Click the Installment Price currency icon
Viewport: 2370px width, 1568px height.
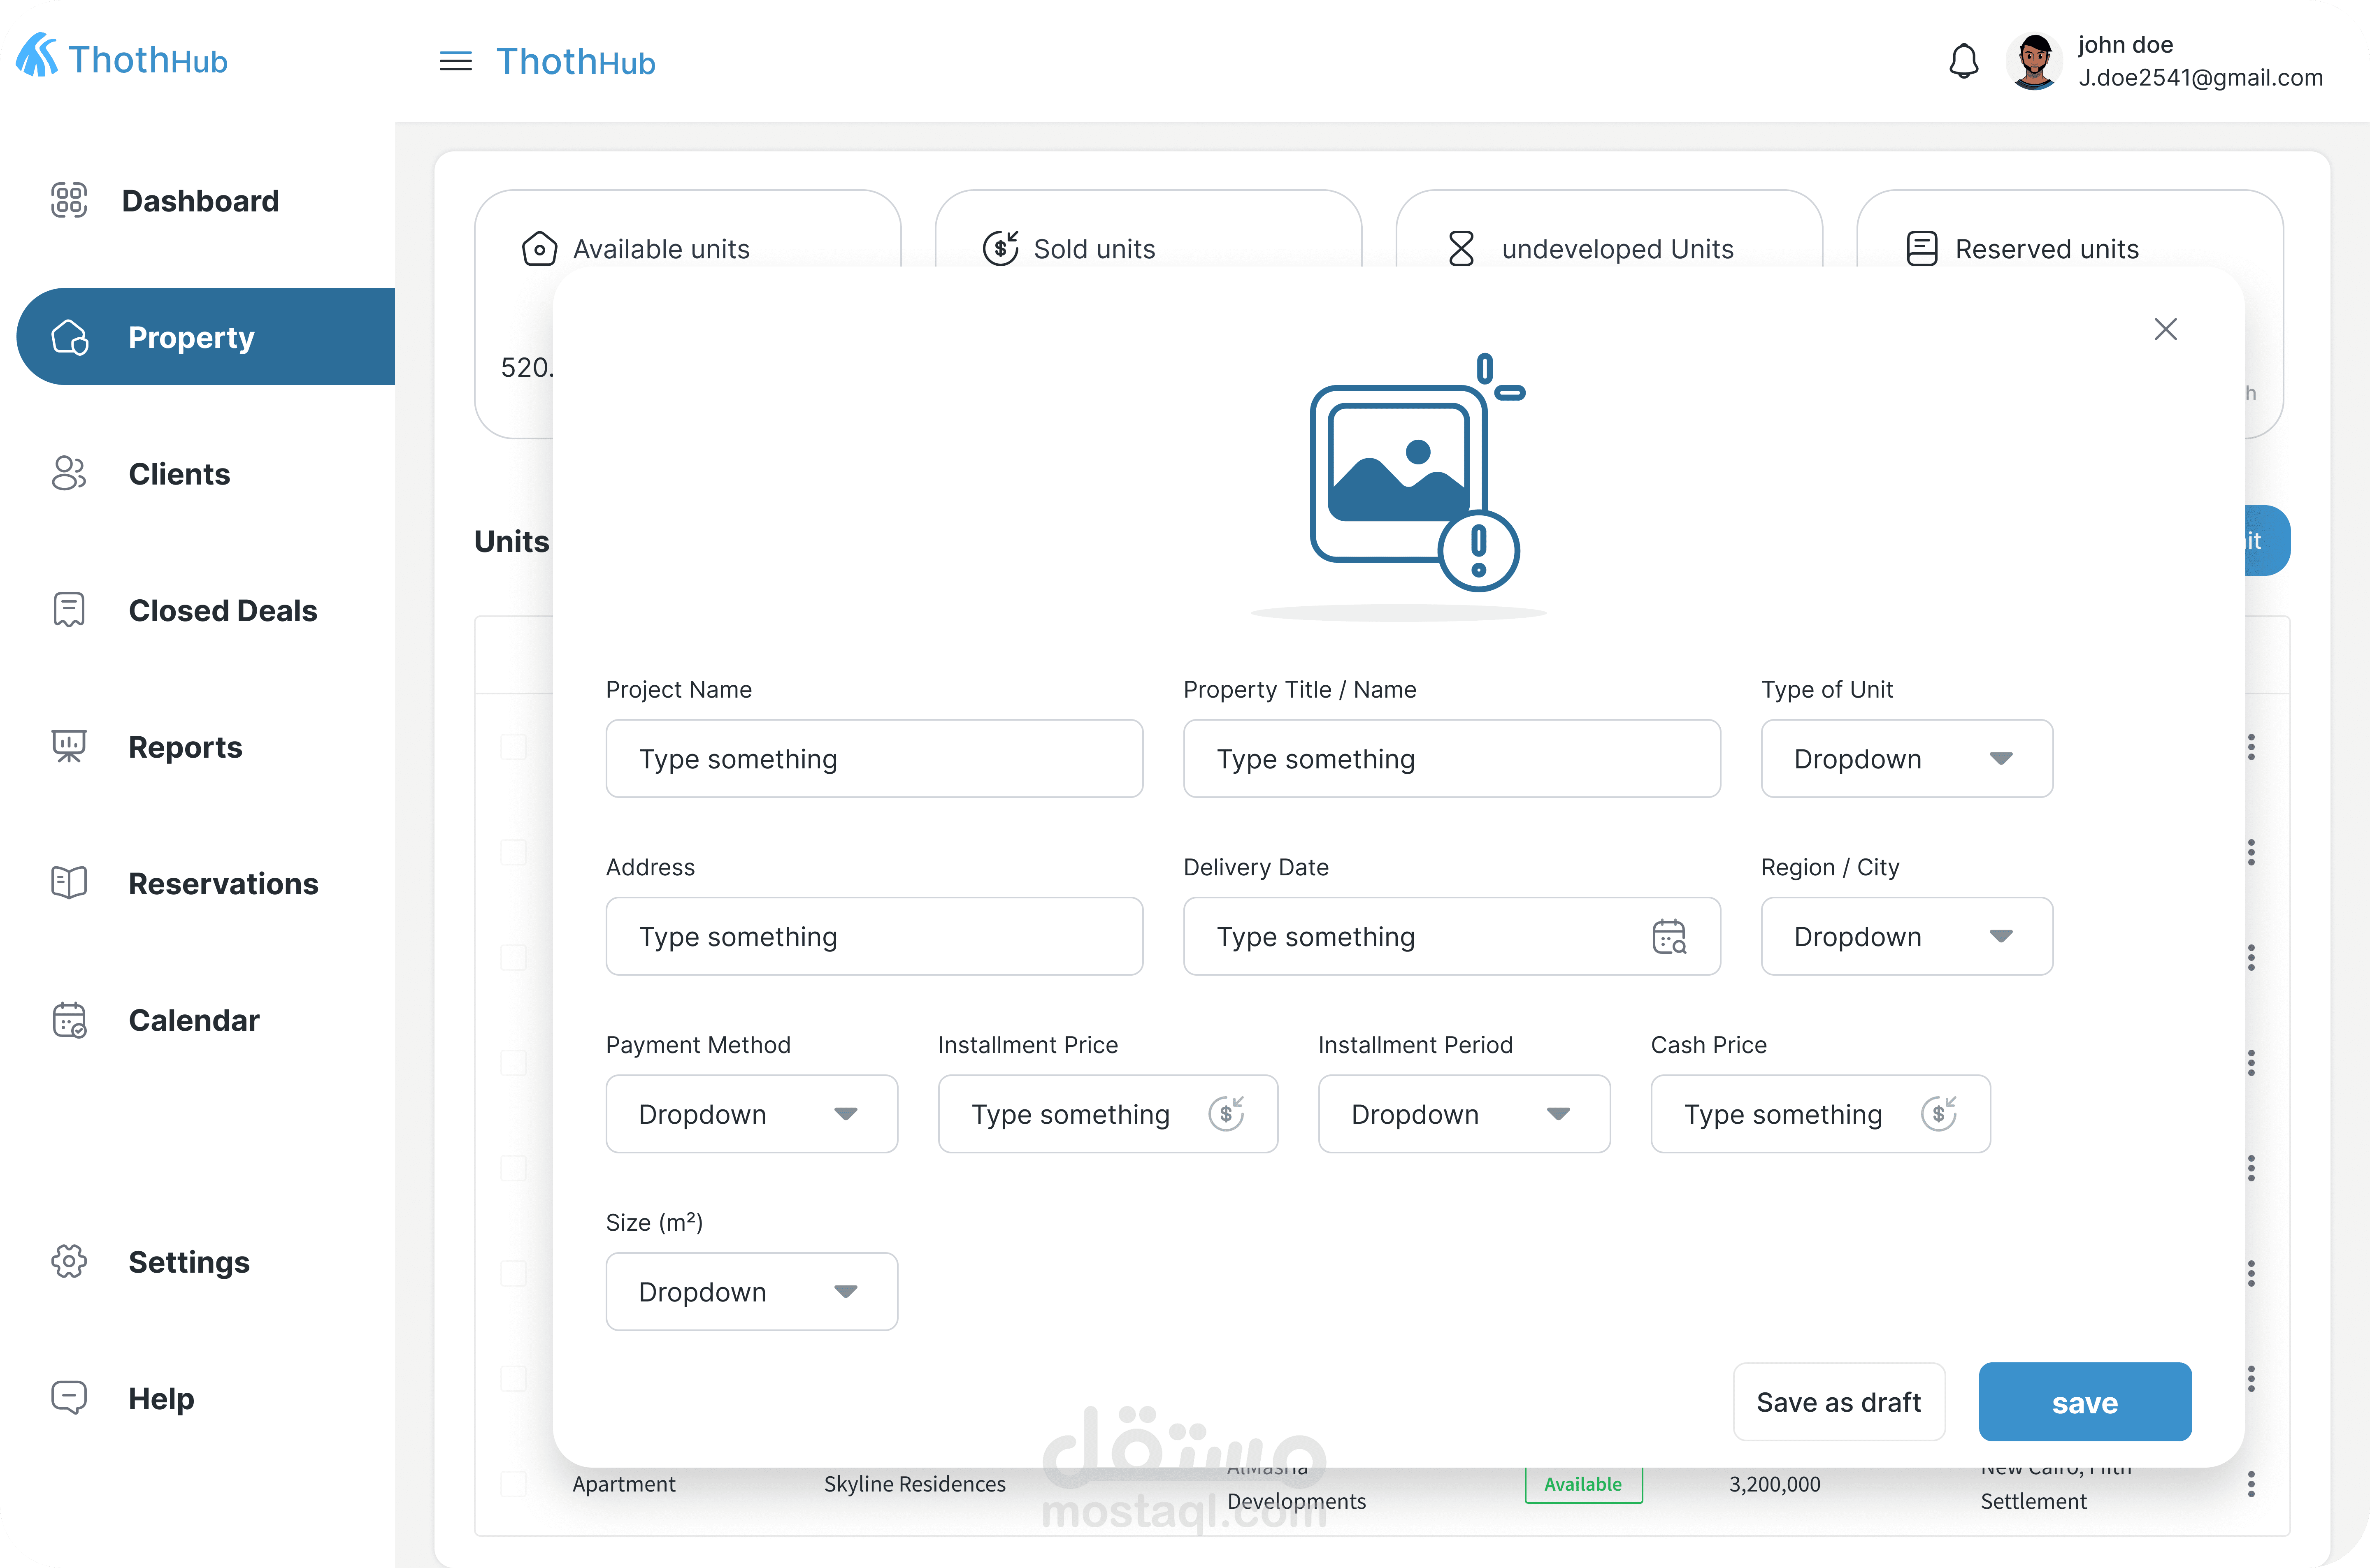coord(1226,1114)
